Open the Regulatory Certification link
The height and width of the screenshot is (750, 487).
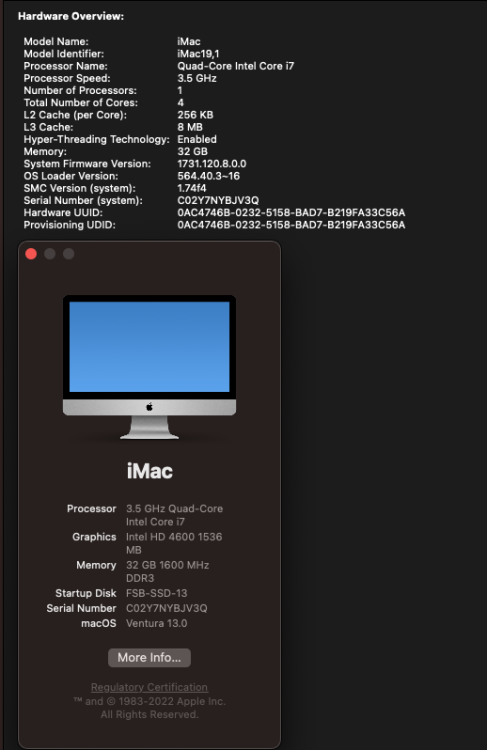[149, 687]
